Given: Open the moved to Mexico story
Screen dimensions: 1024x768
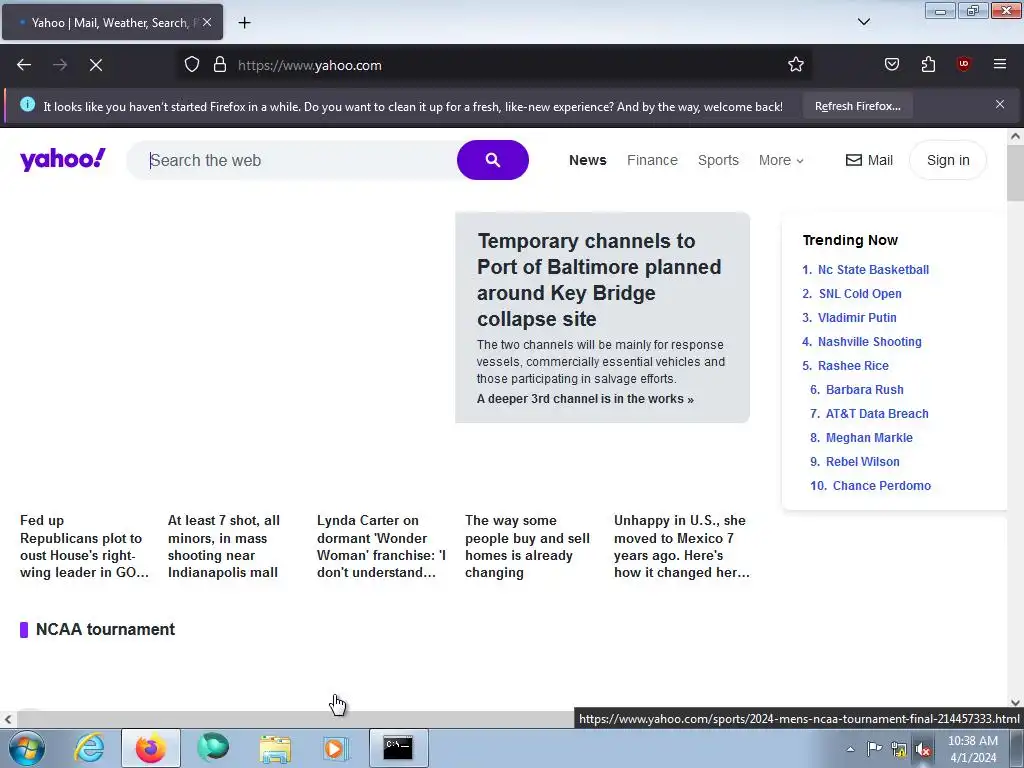Looking at the screenshot, I should pyautogui.click(x=682, y=547).
